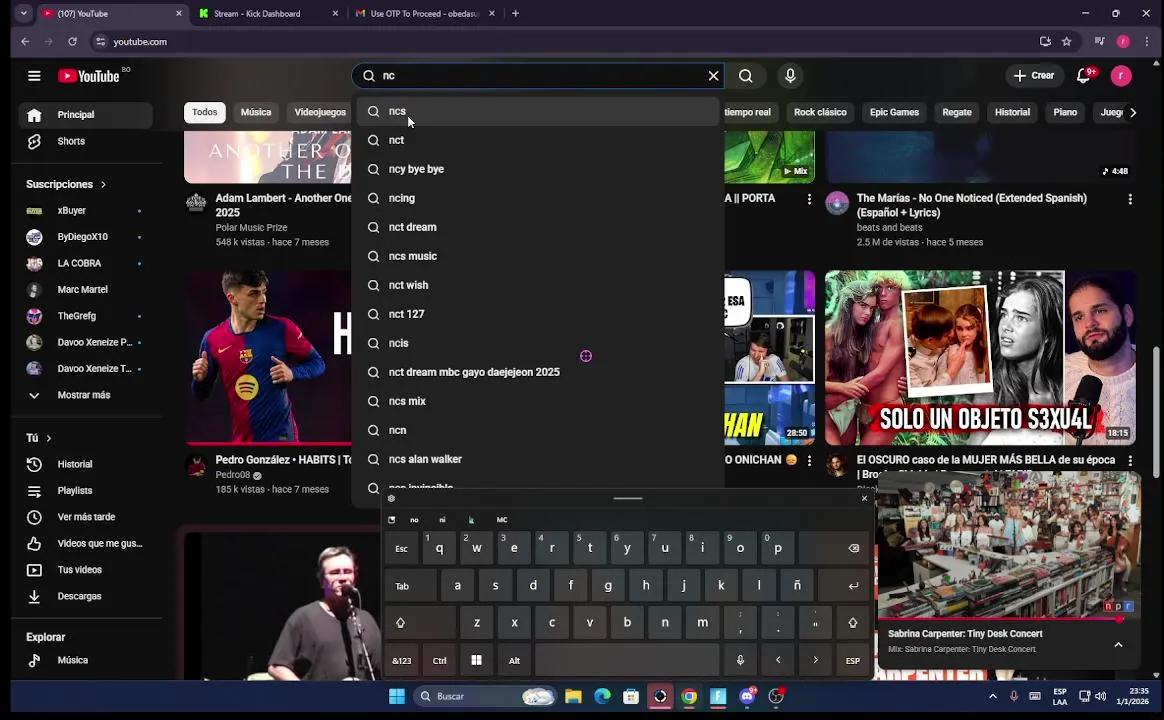
Task: Open Principal in the sidebar
Action: pos(85,115)
